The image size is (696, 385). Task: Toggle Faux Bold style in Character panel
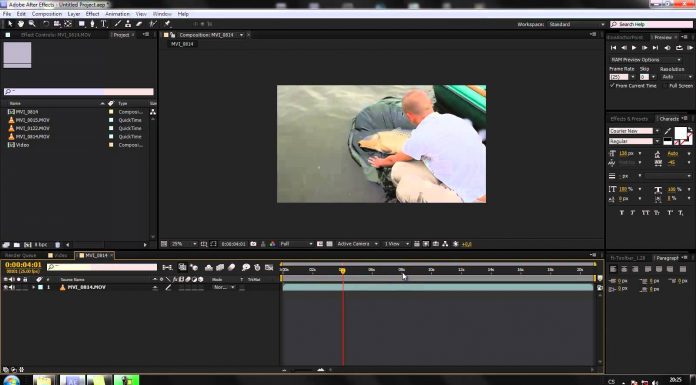click(621, 213)
